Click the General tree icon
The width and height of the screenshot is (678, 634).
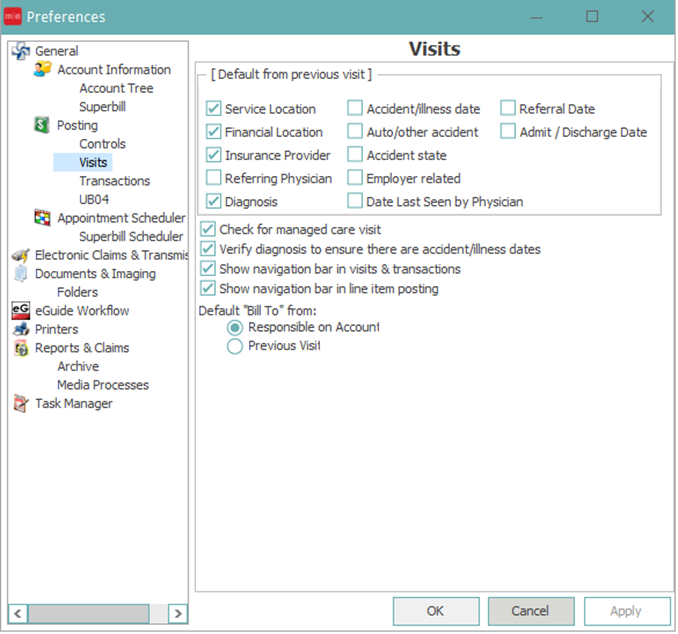(x=21, y=51)
